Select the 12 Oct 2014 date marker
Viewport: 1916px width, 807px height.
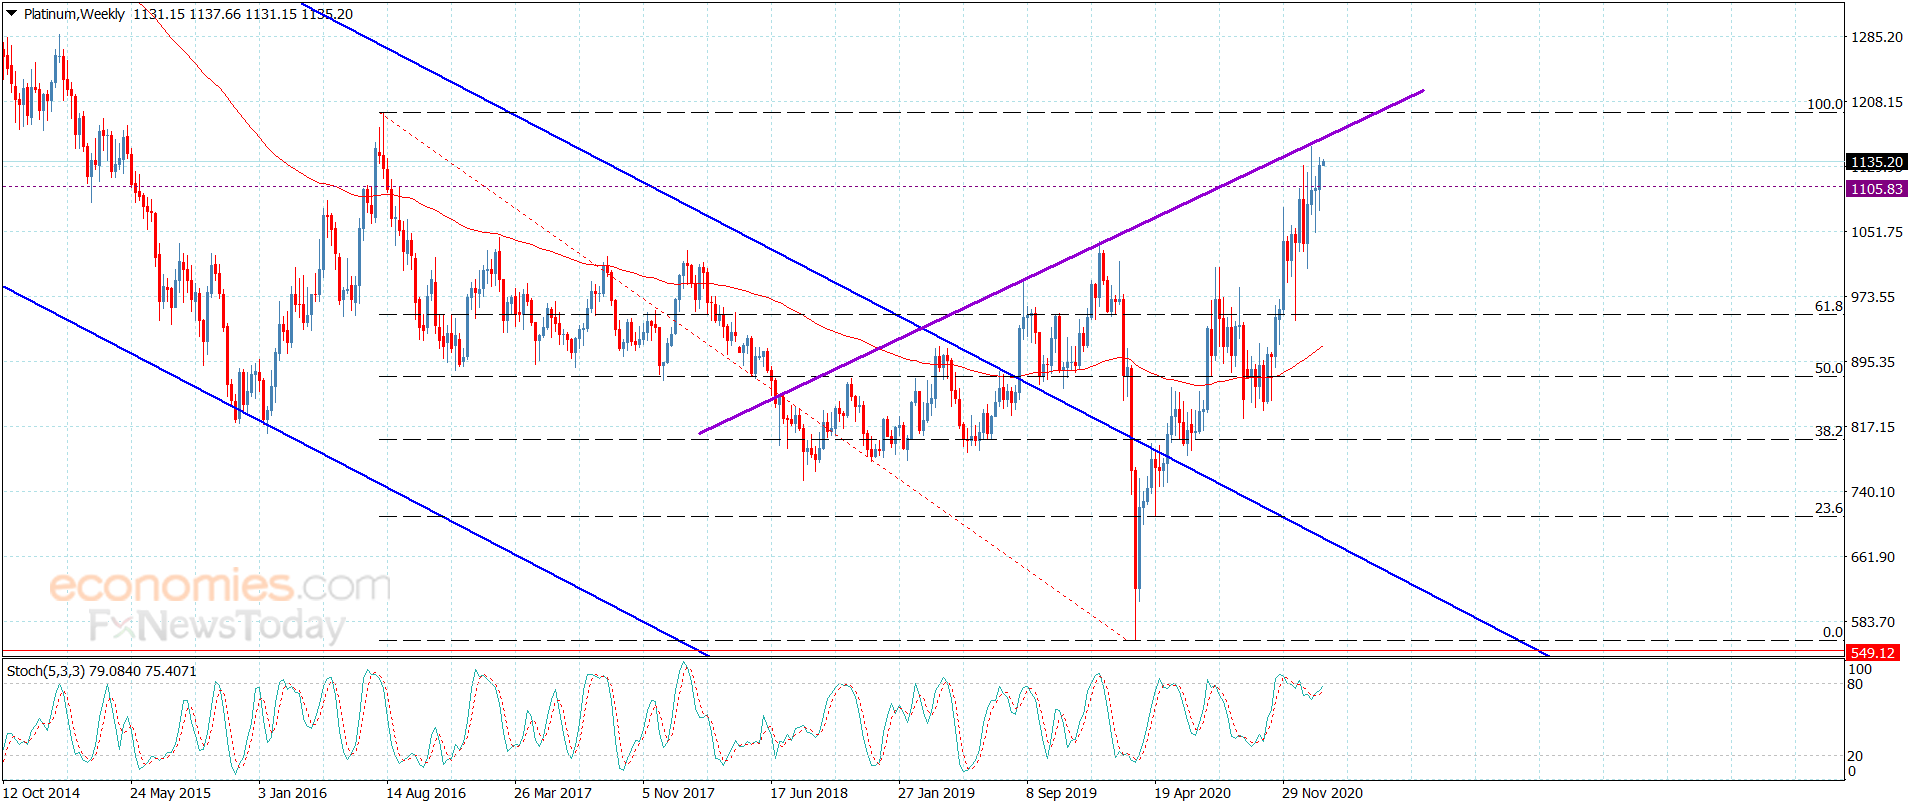(41, 793)
